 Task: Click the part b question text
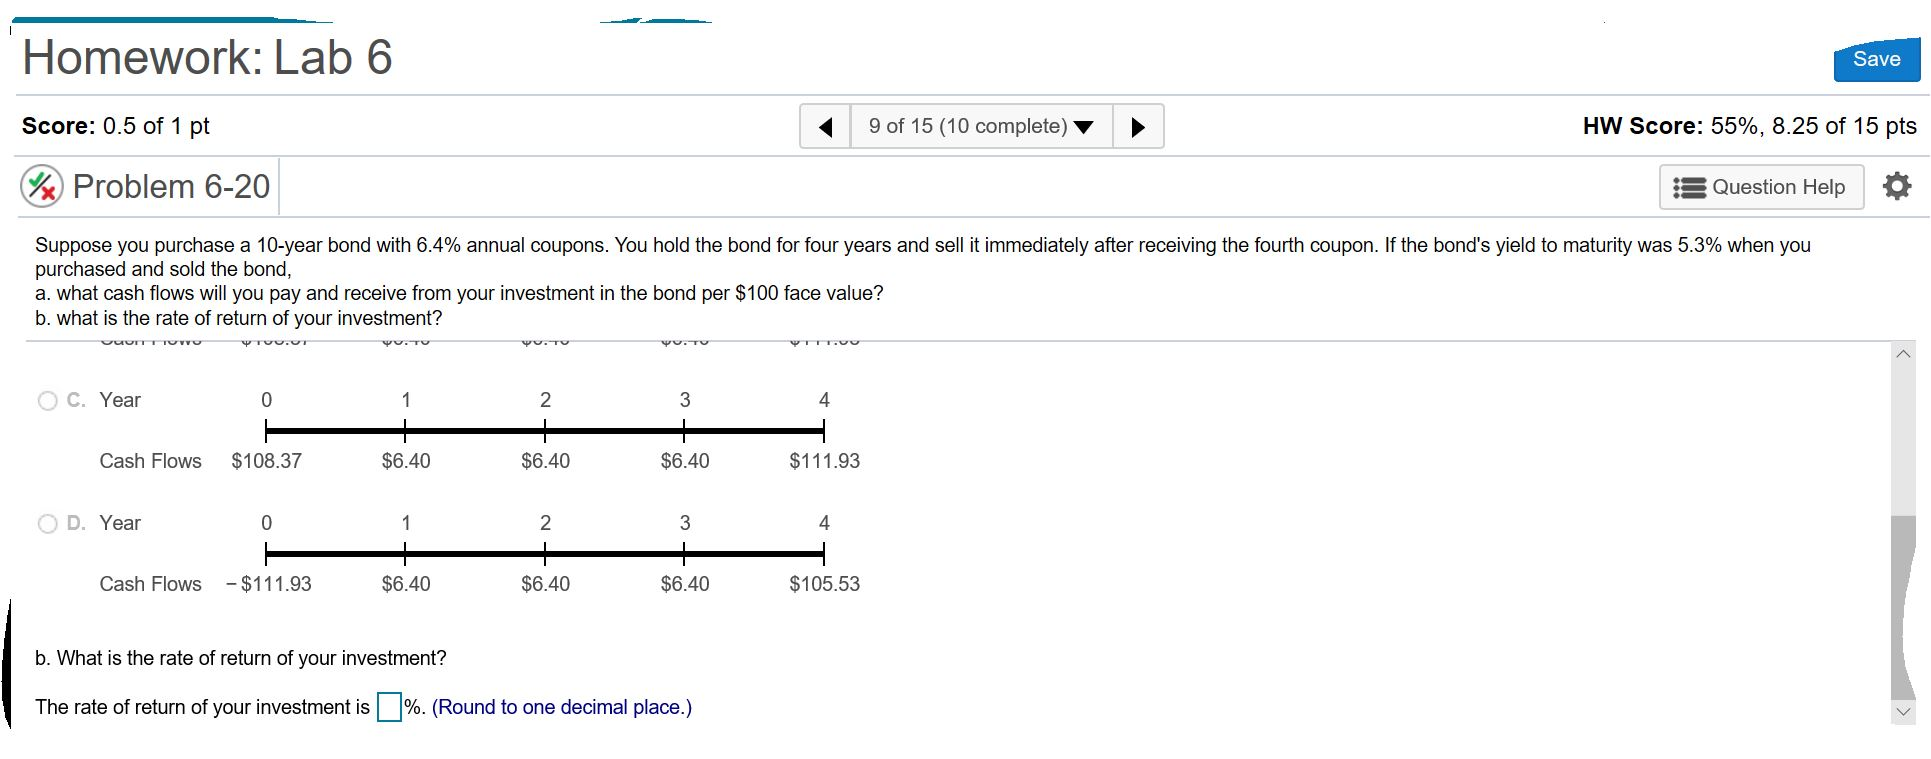click(241, 658)
